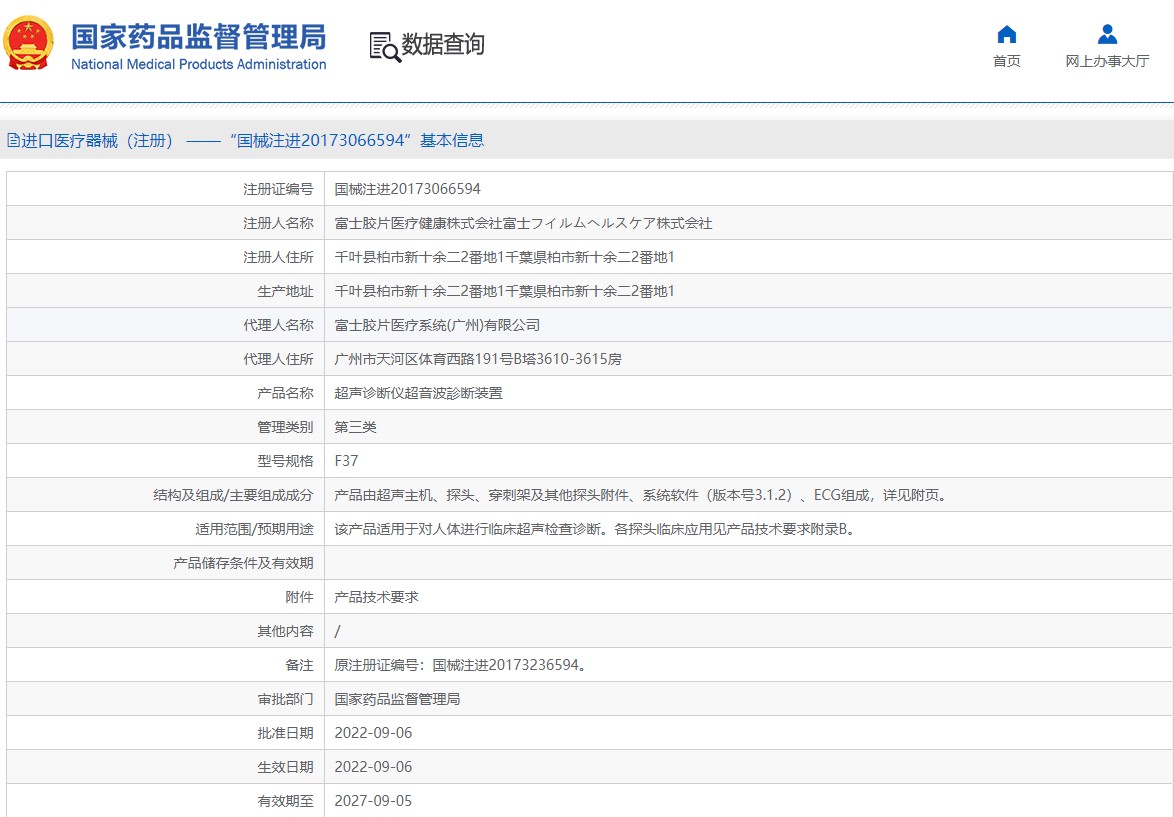Open the home page house icon
Image resolution: width=1174 pixels, height=817 pixels.
click(x=1006, y=34)
